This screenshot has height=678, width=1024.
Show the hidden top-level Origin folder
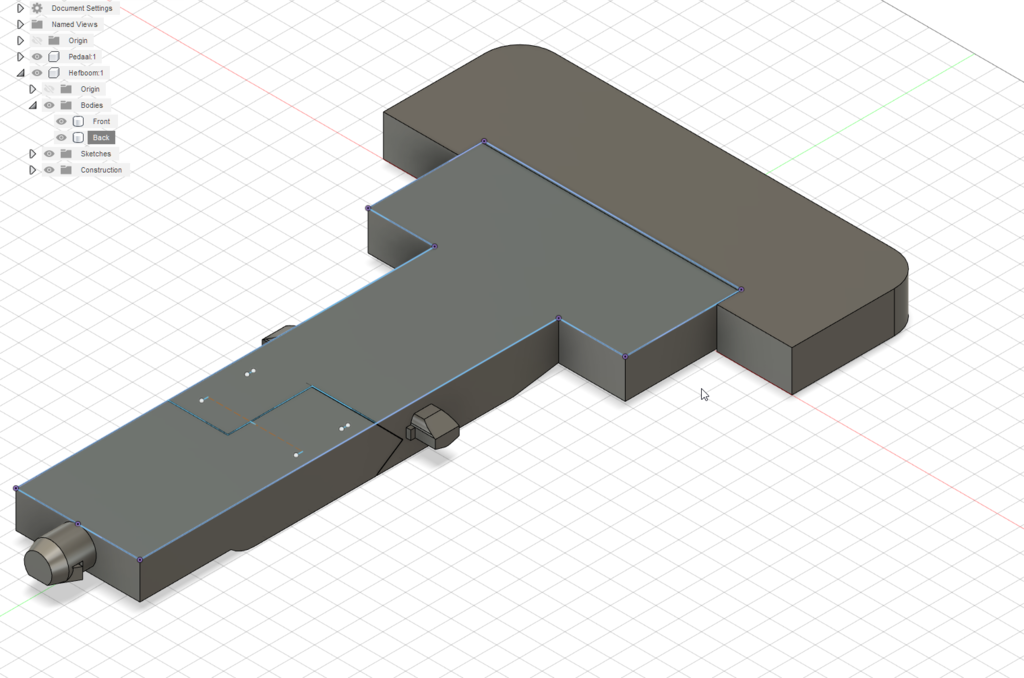click(x=38, y=40)
